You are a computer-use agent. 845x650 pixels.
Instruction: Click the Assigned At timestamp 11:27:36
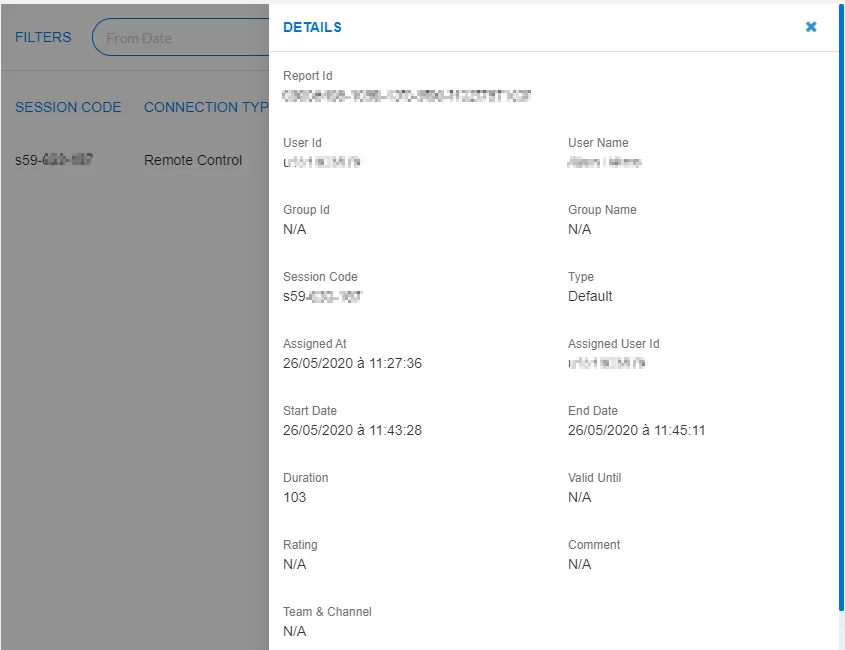(352, 363)
